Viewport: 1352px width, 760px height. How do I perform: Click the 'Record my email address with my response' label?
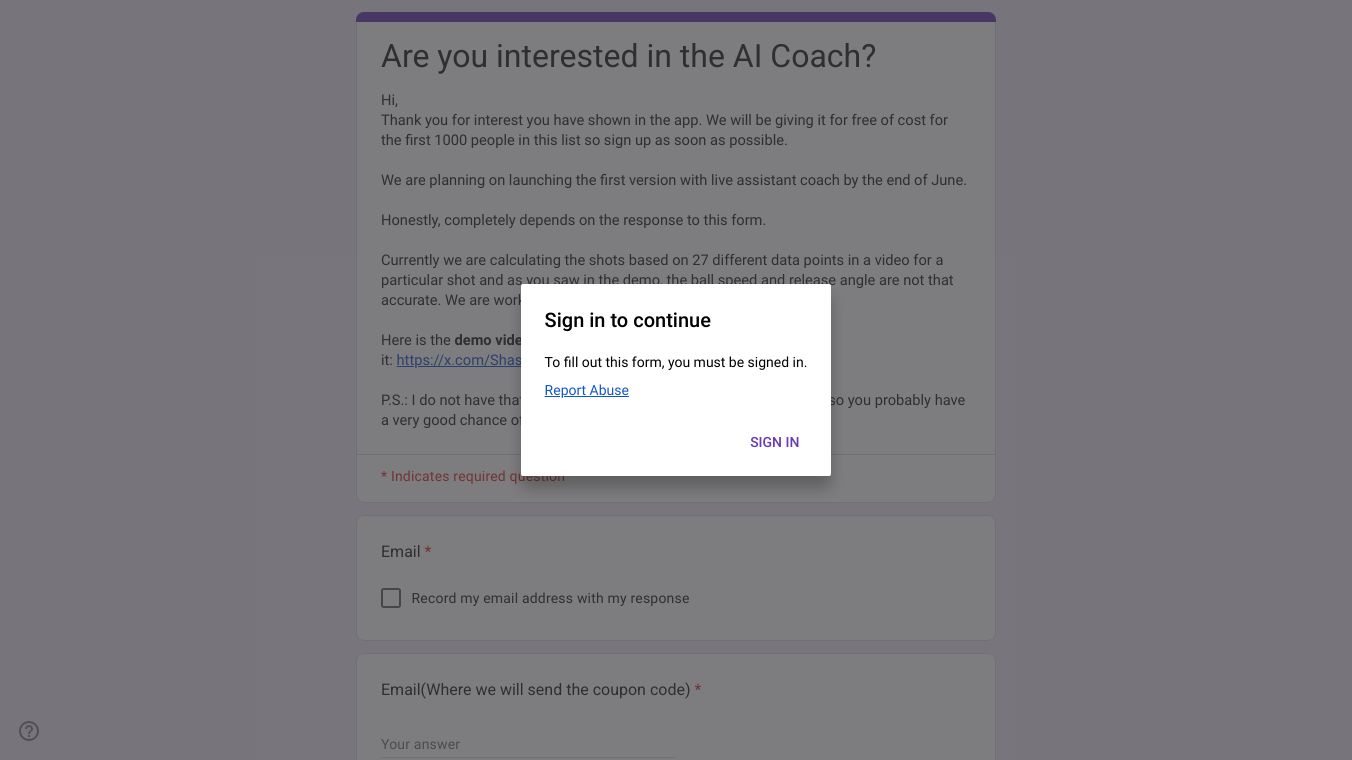(x=550, y=598)
